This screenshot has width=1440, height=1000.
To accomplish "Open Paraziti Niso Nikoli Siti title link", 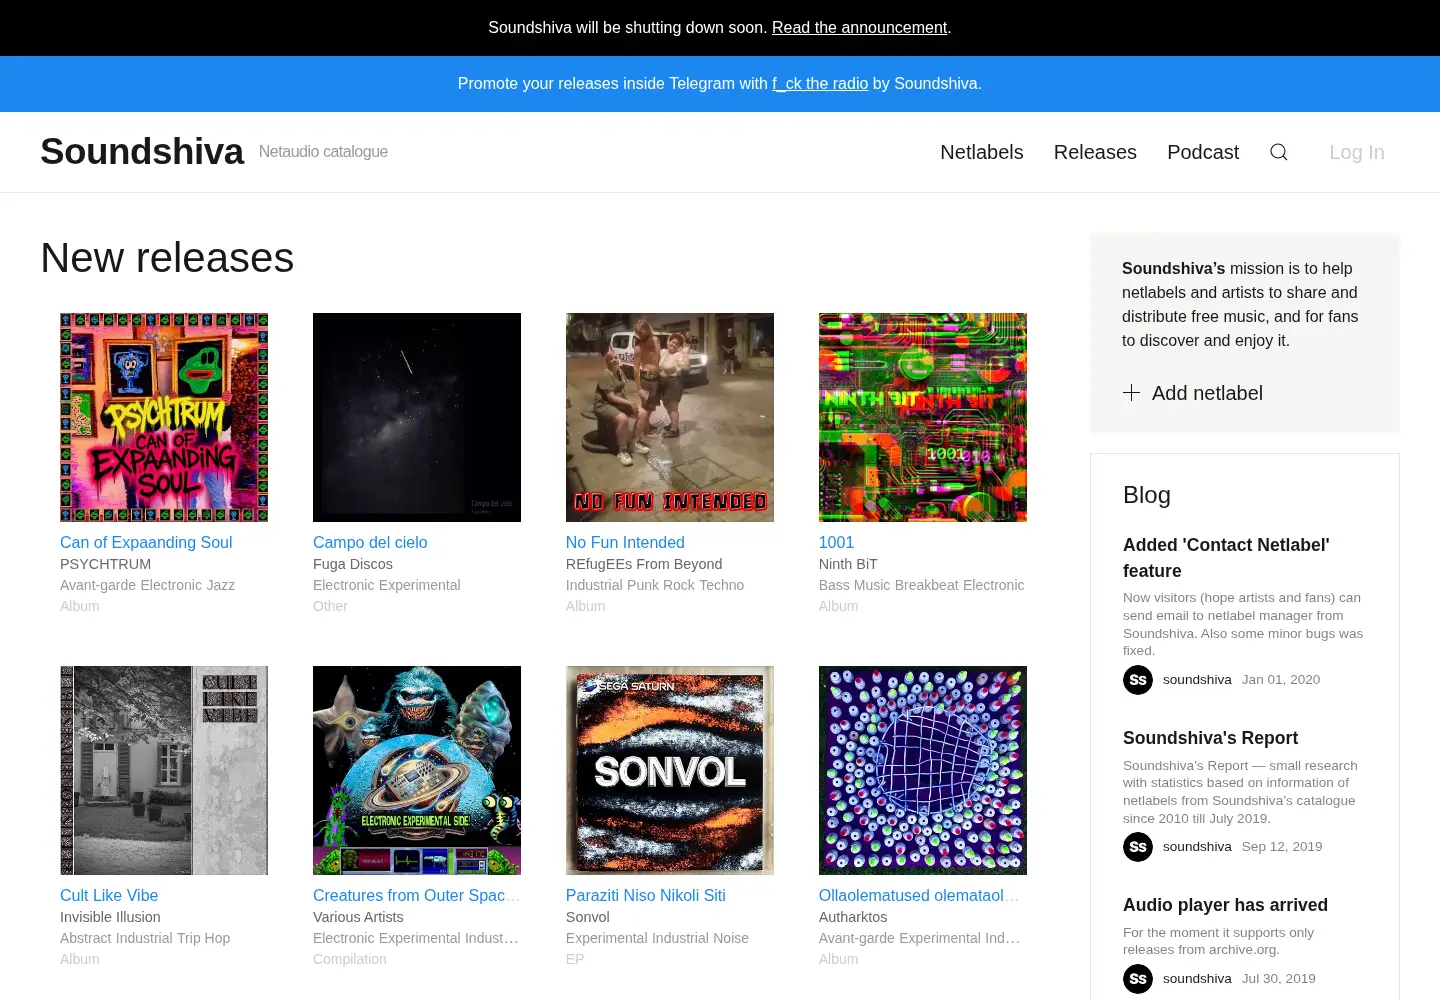I will coord(646,895).
